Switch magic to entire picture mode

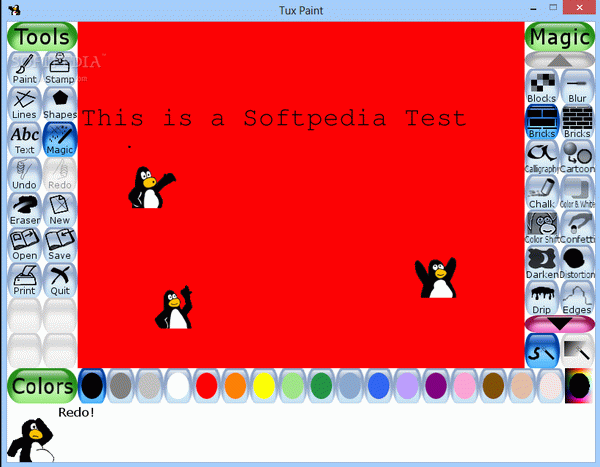point(577,351)
